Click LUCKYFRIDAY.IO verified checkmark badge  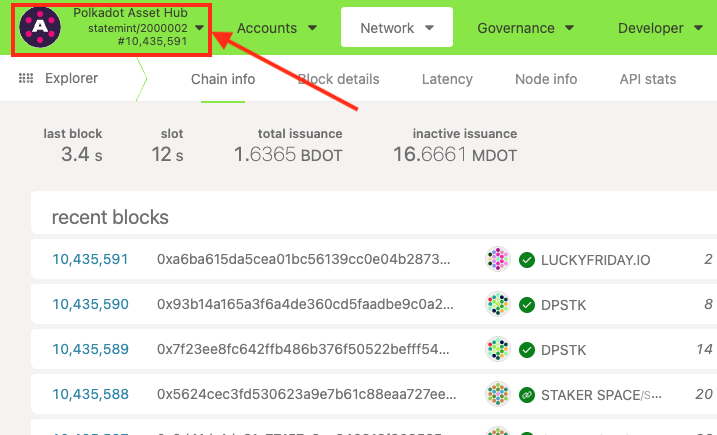click(527, 260)
